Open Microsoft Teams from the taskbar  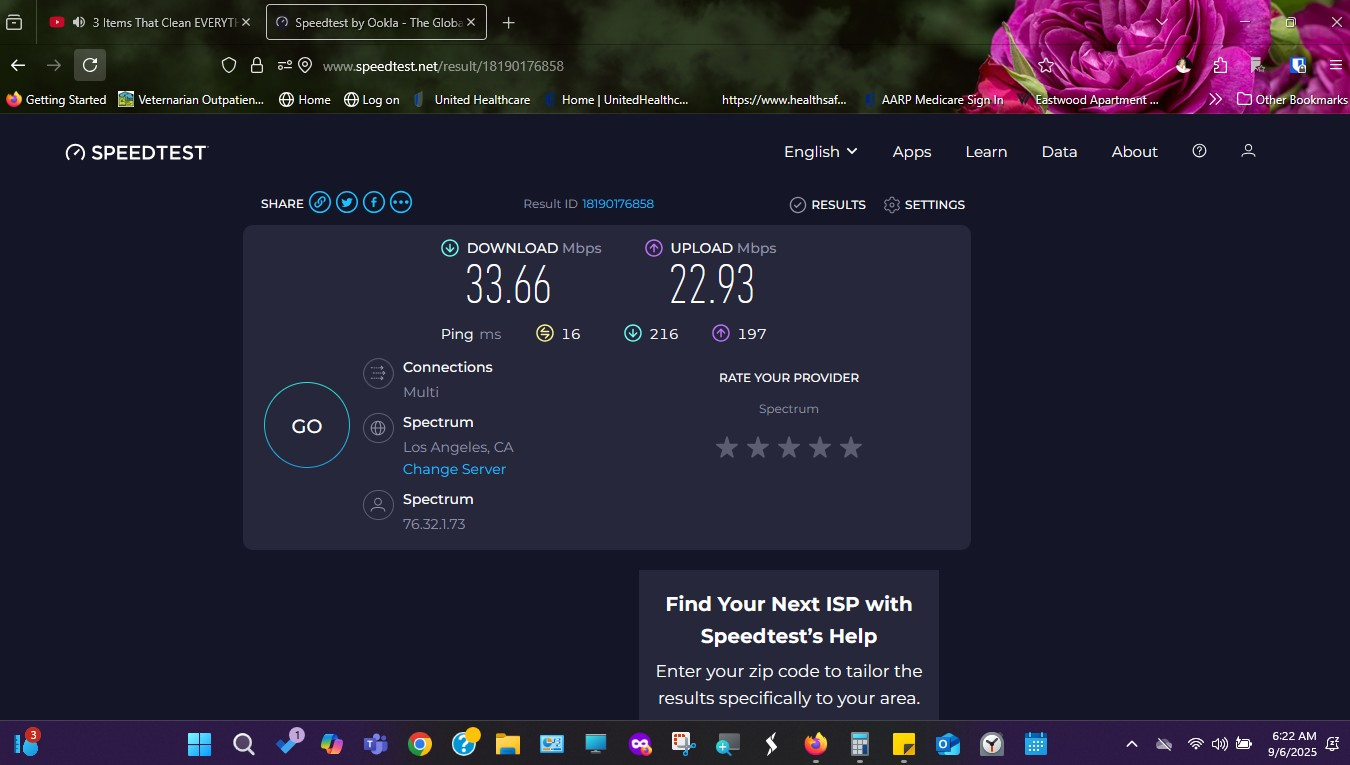(376, 744)
